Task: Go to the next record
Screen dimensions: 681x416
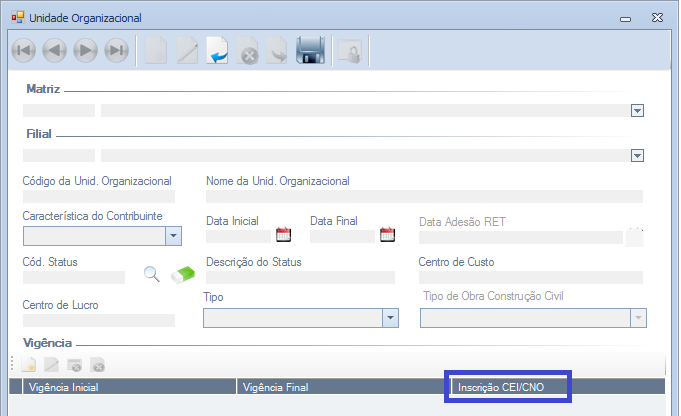Action: pos(85,51)
